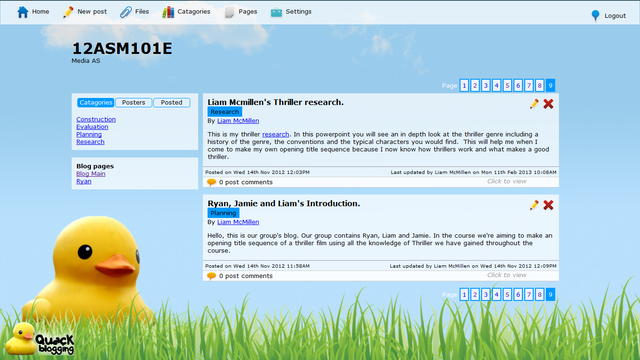
Task: Open the Files menu item
Action: pos(142,11)
